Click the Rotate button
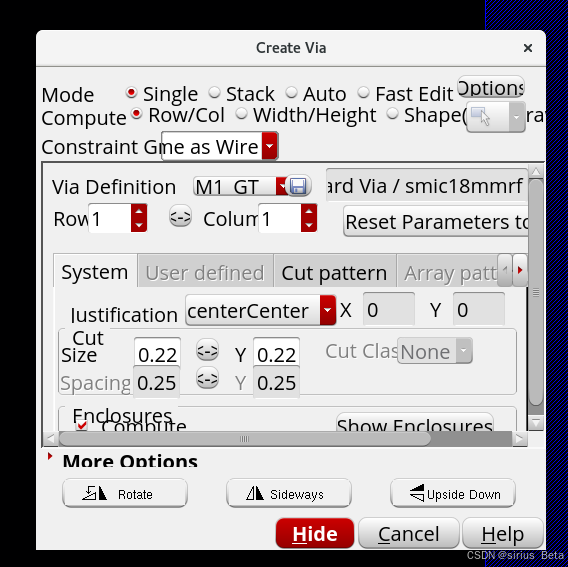The height and width of the screenshot is (567, 568). [x=125, y=493]
